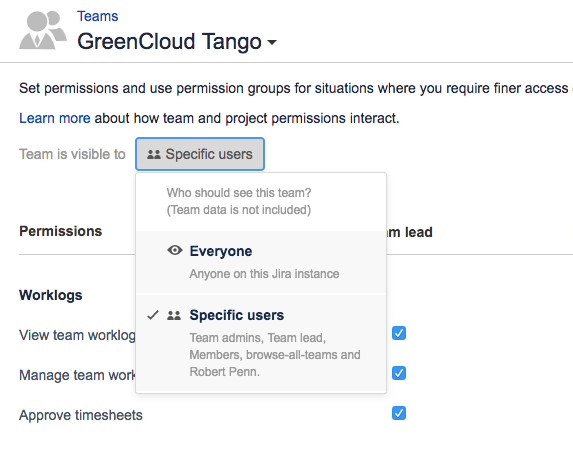Choose the Specific users menu option
Screen dimensions: 573x453
tap(261, 343)
